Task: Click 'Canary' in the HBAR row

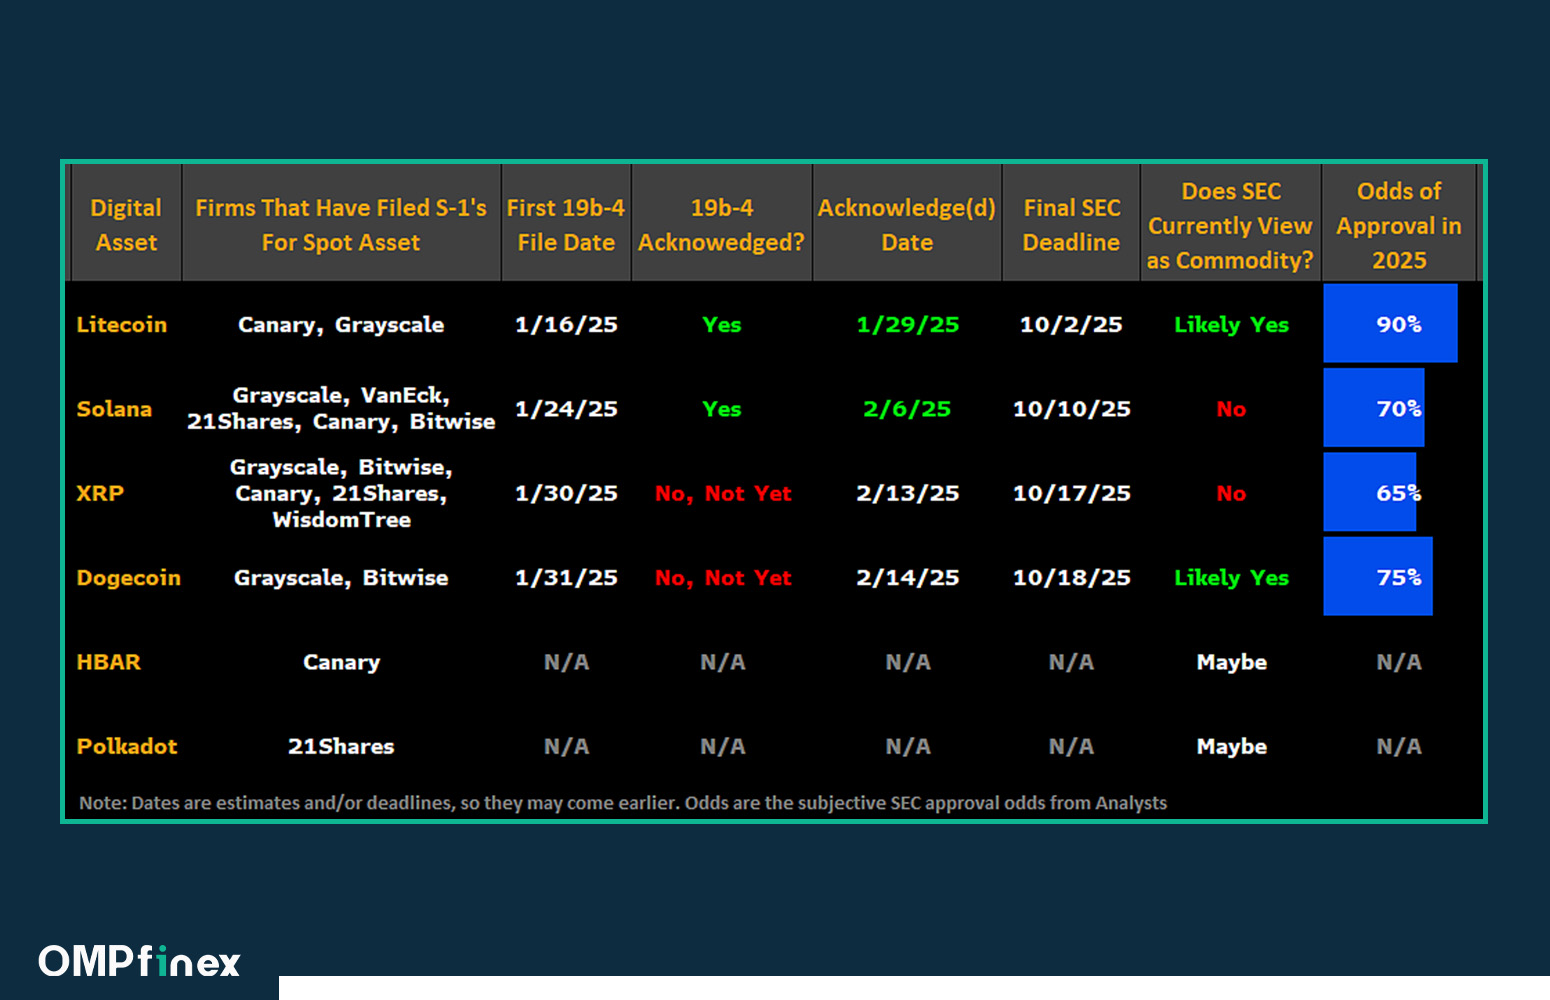Action: (341, 662)
